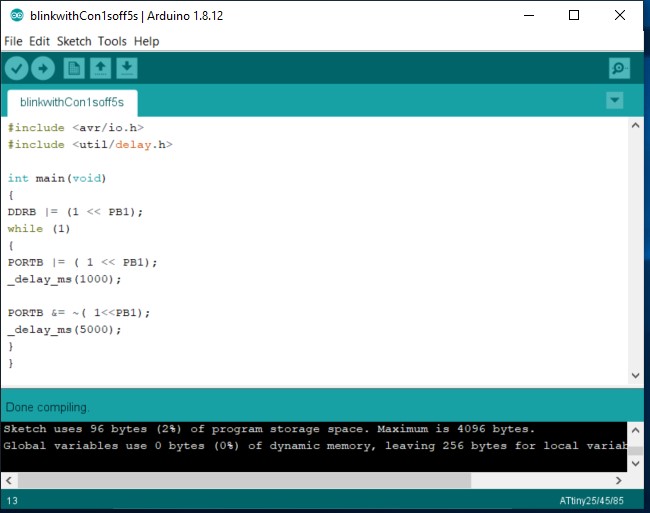Open the tab options dropdown arrow
The image size is (650, 513).
coord(614,100)
